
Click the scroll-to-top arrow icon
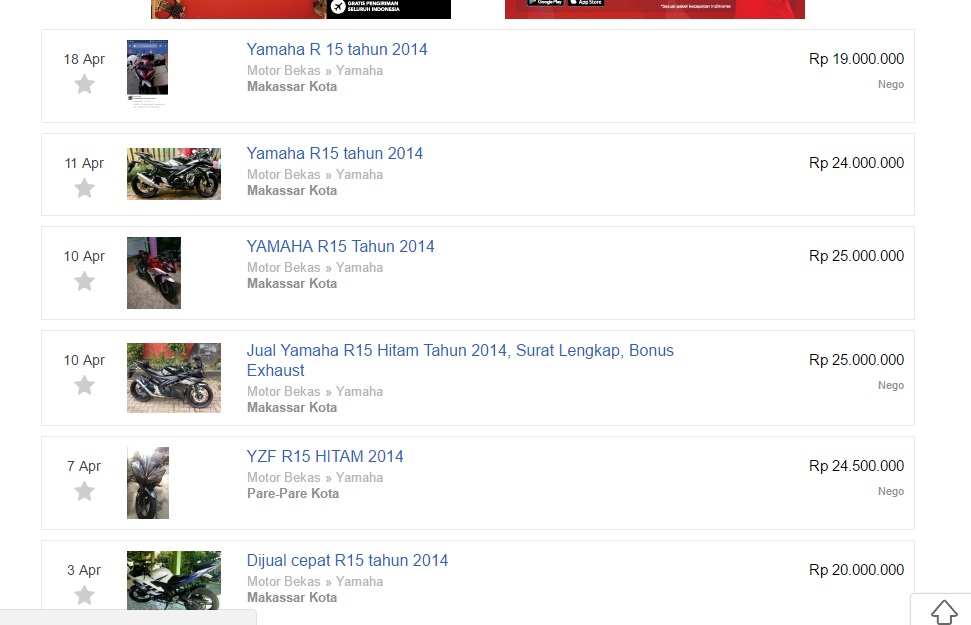944,611
